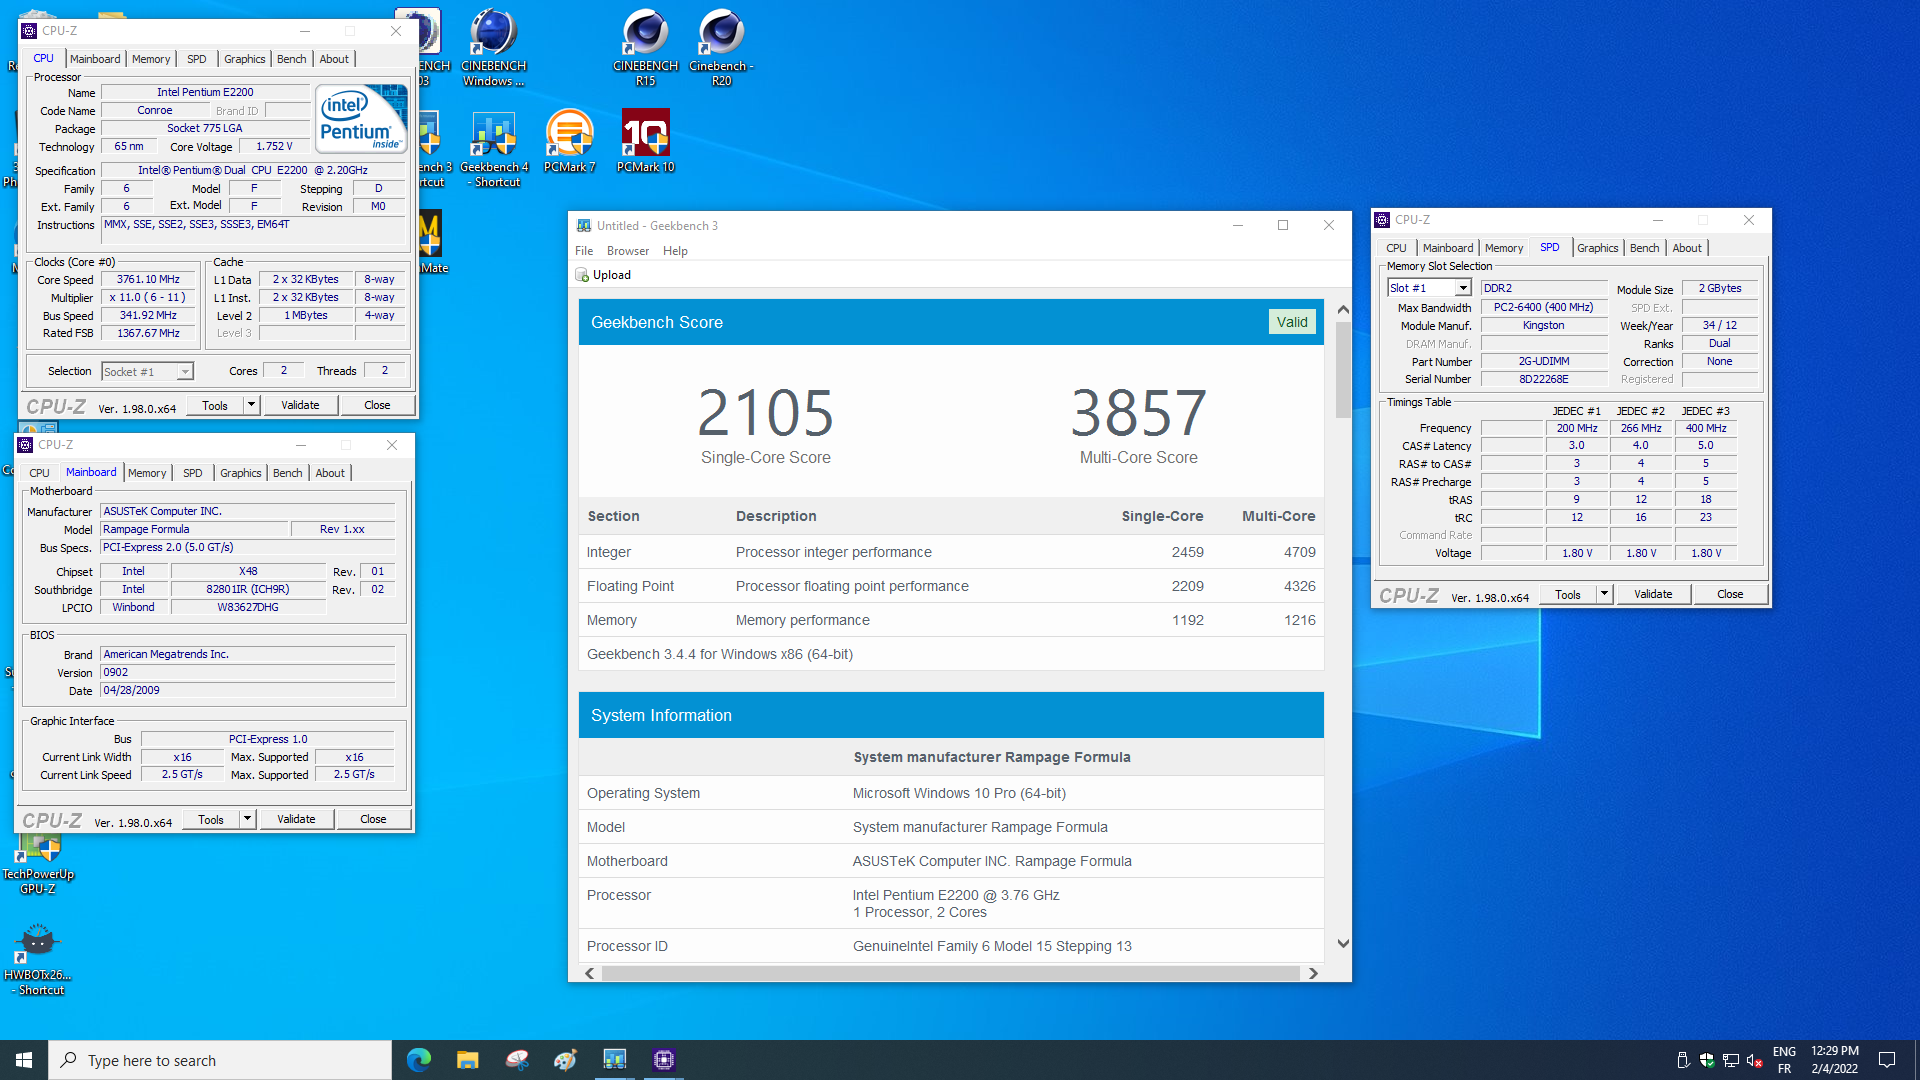Click Validate in CPU tab window
Image resolution: width=1920 pixels, height=1080 pixels.
[x=300, y=405]
